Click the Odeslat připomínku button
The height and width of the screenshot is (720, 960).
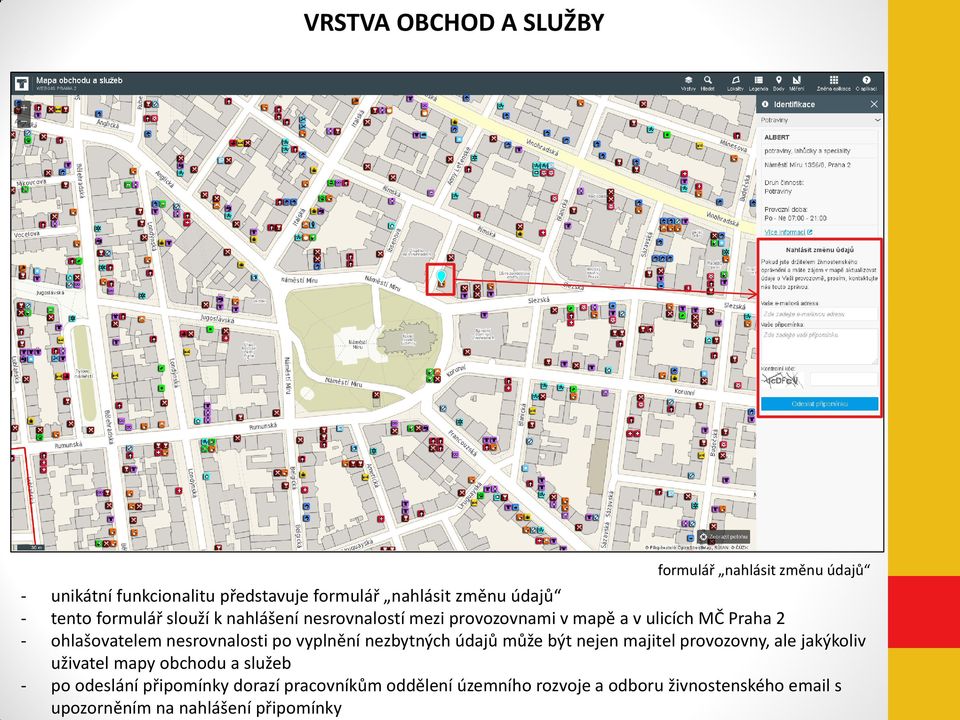[819, 403]
